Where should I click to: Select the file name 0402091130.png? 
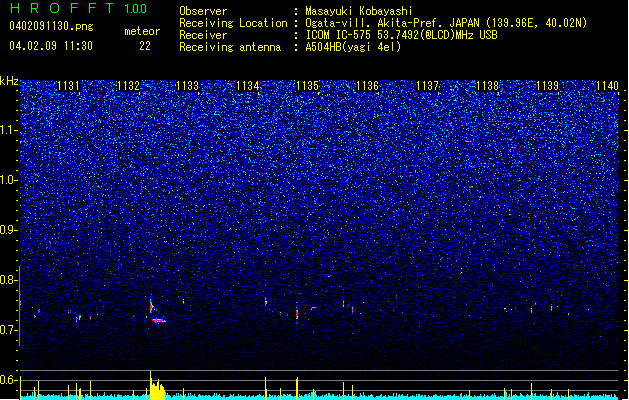click(x=51, y=26)
